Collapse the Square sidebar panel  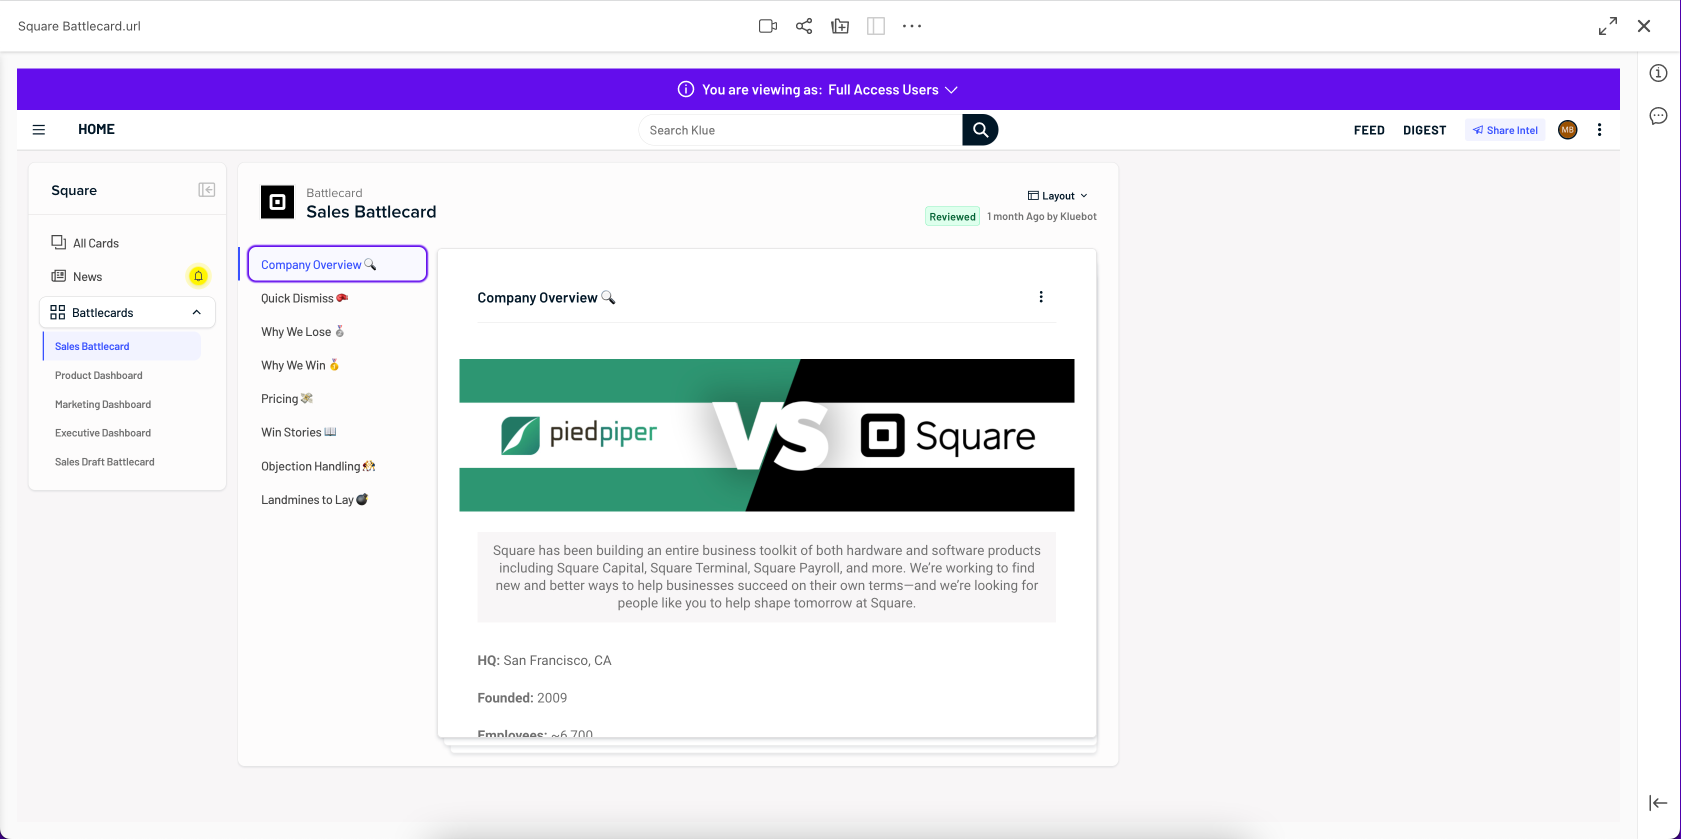(207, 190)
